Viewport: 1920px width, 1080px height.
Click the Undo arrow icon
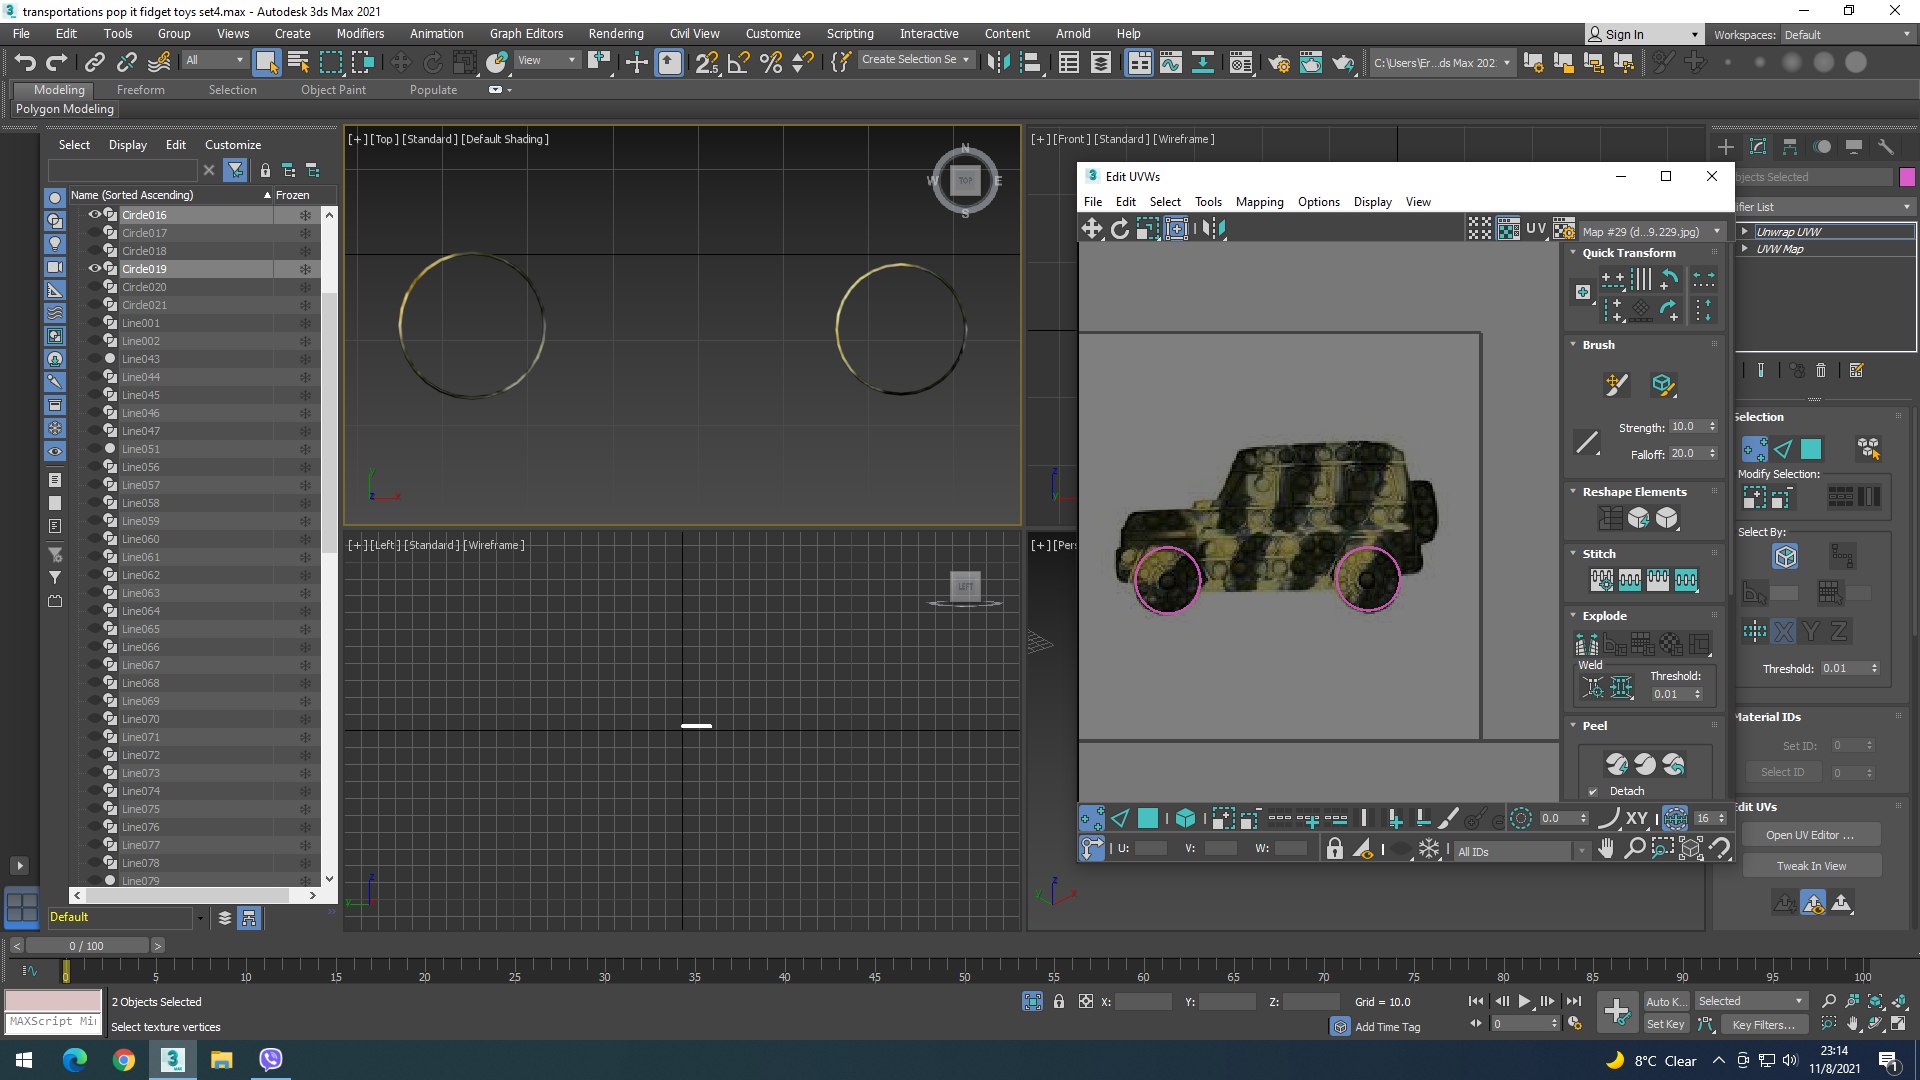tap(25, 63)
